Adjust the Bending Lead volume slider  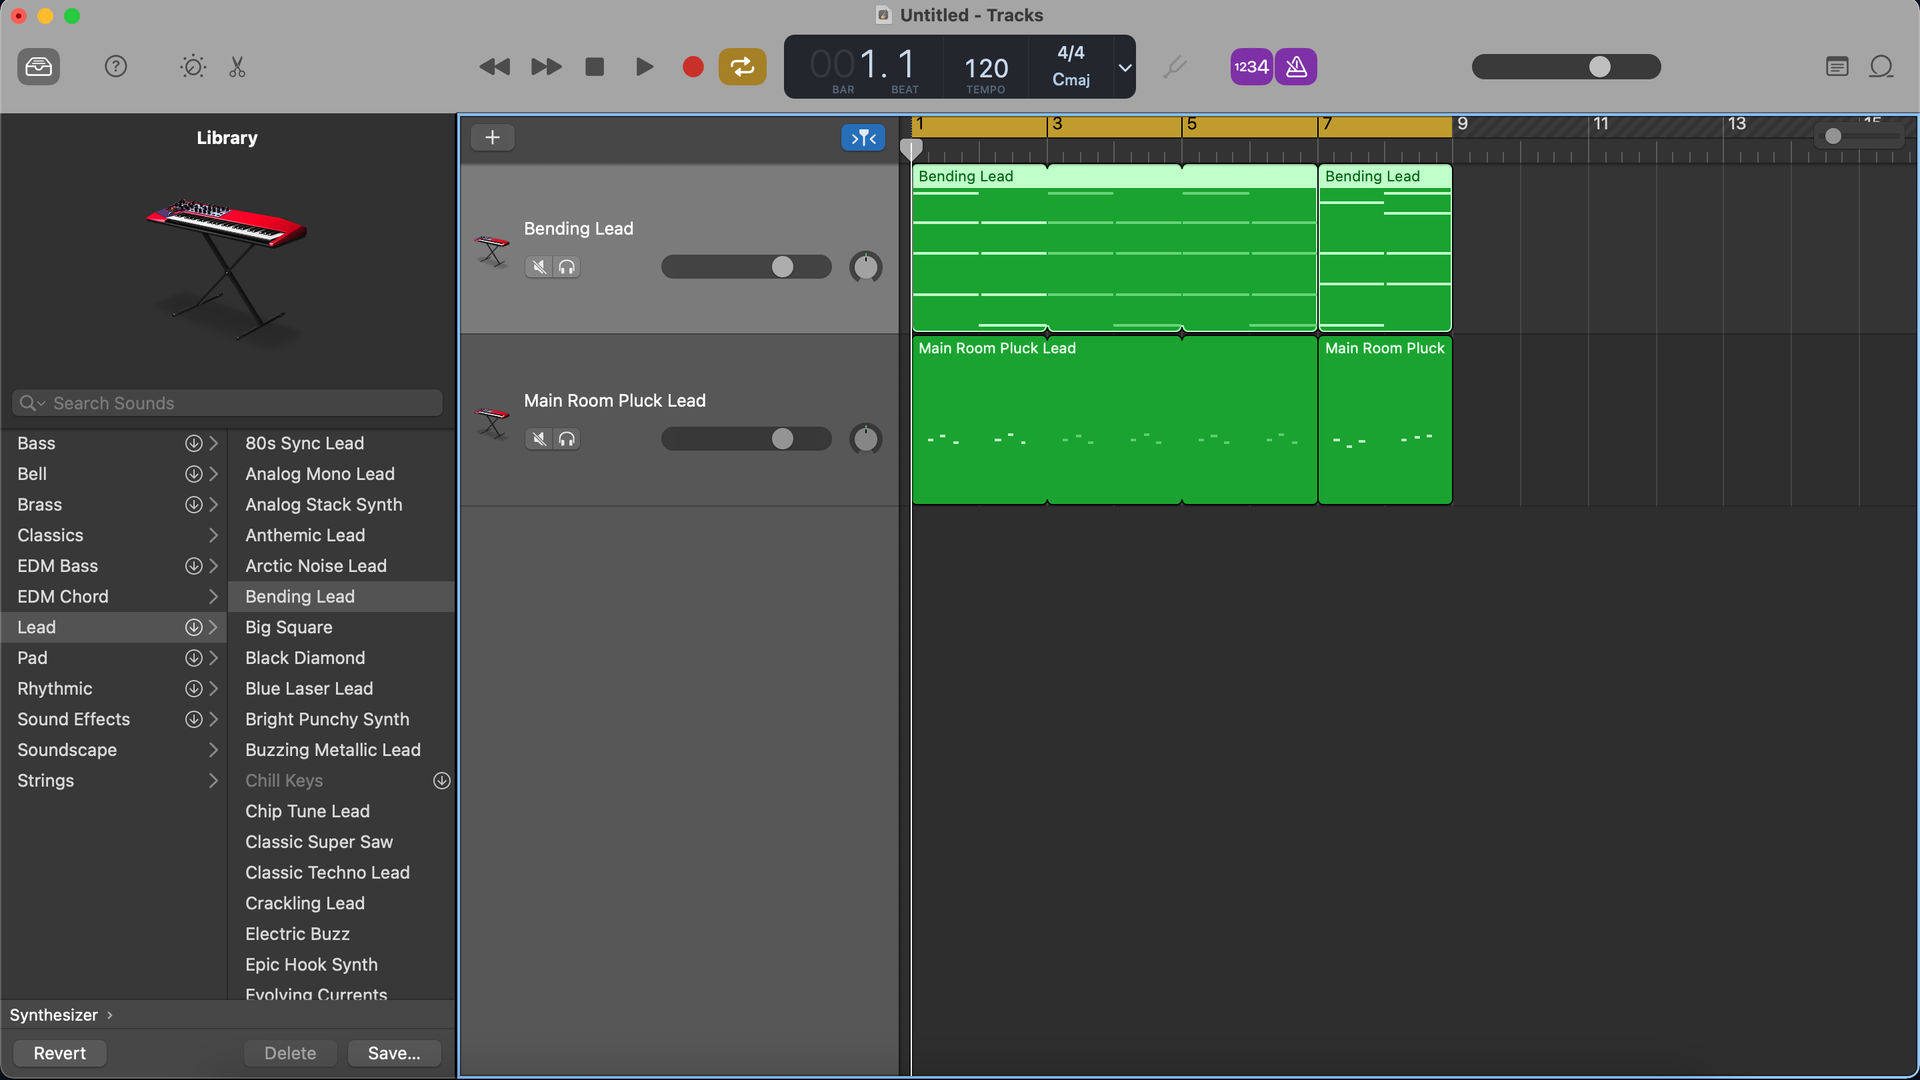pyautogui.click(x=780, y=267)
